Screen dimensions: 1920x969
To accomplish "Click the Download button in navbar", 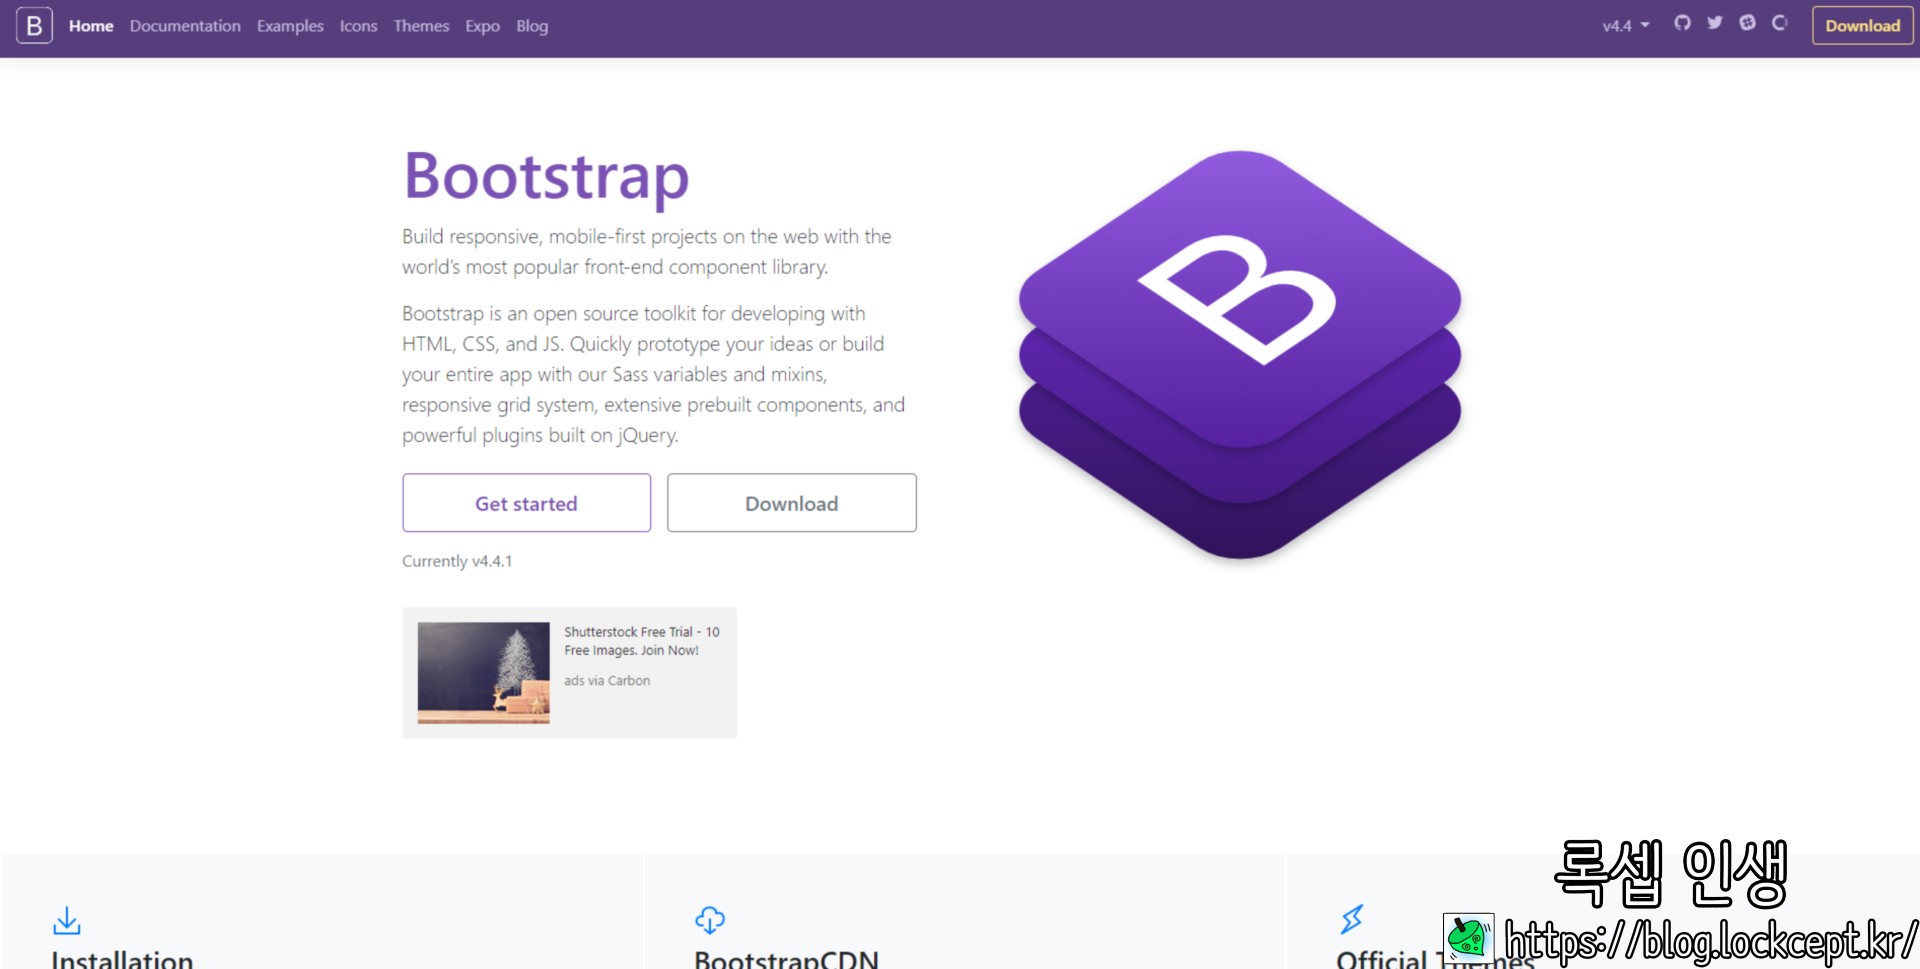I will [1862, 26].
